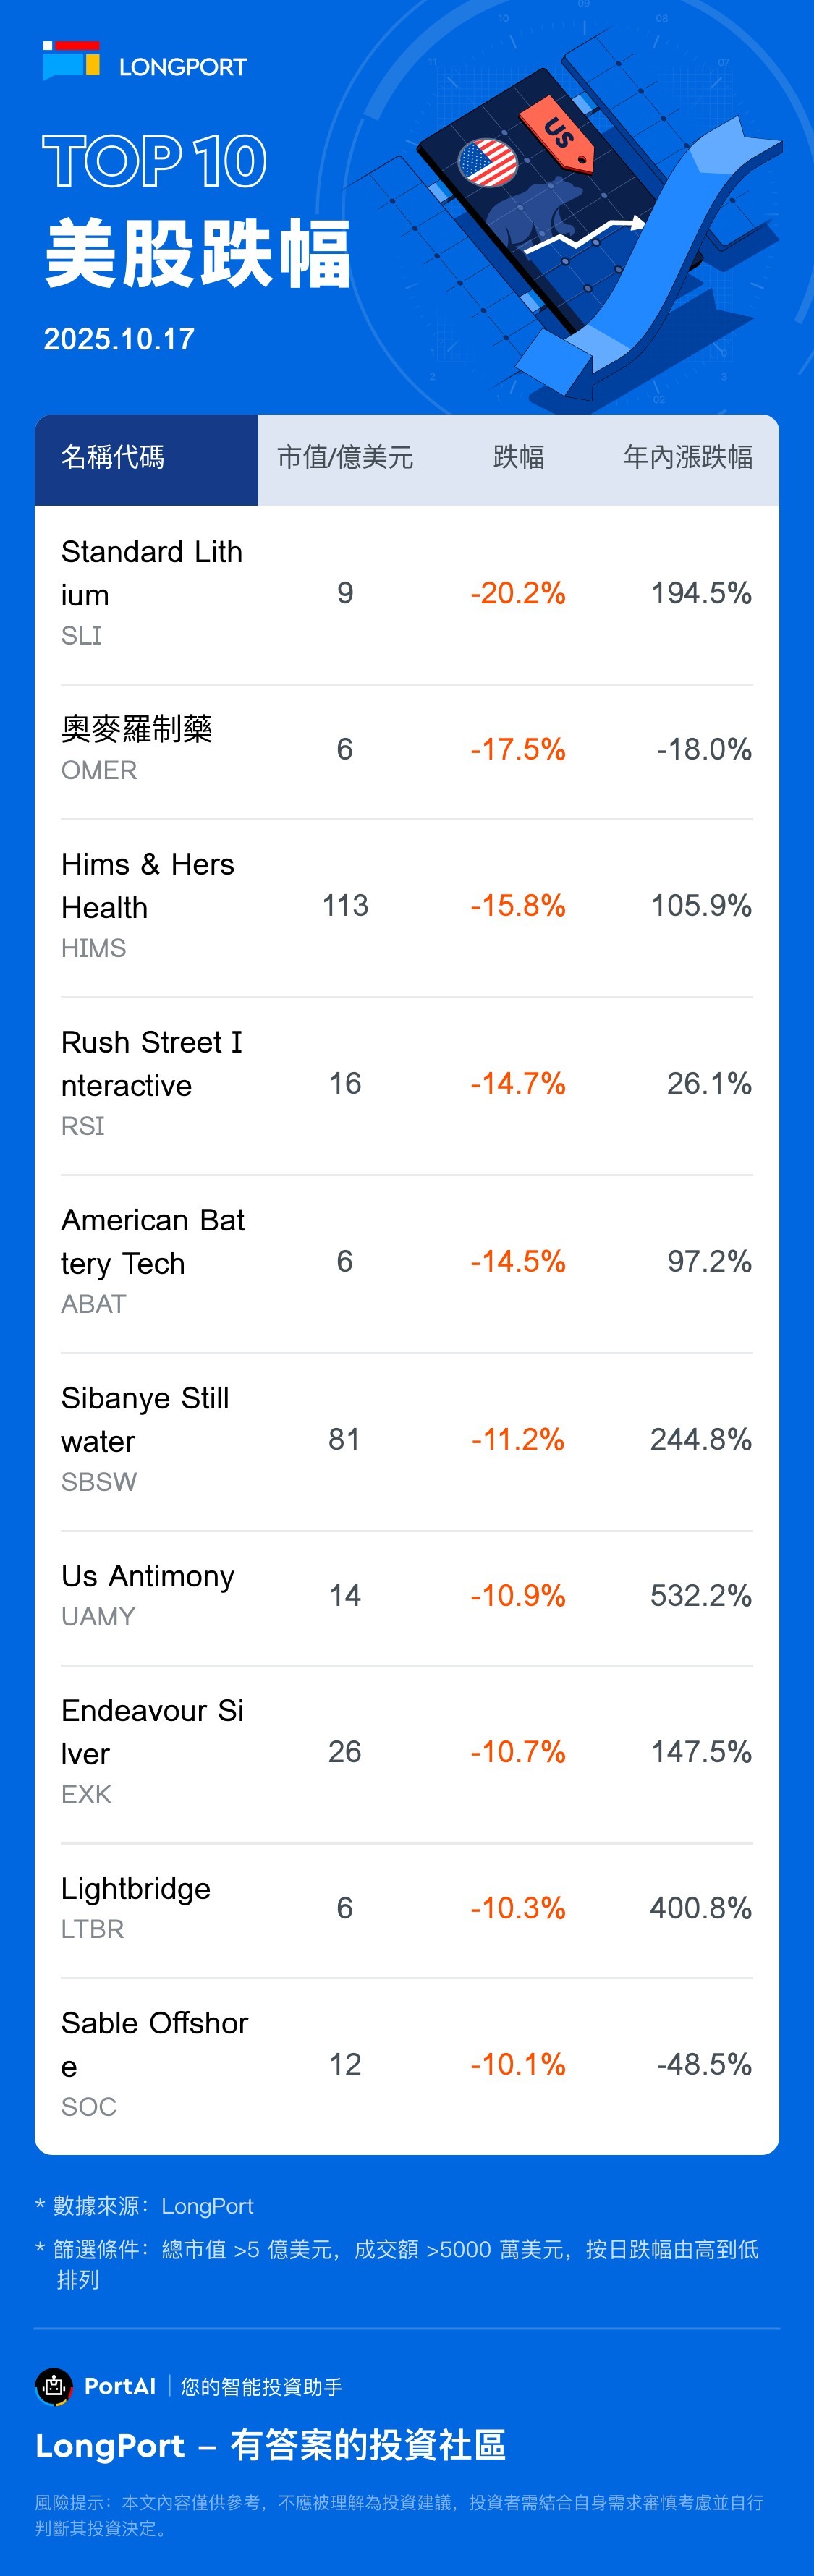This screenshot has height=2576, width=814.
Task: Click the OMER ticker symbol
Action: click(x=99, y=770)
